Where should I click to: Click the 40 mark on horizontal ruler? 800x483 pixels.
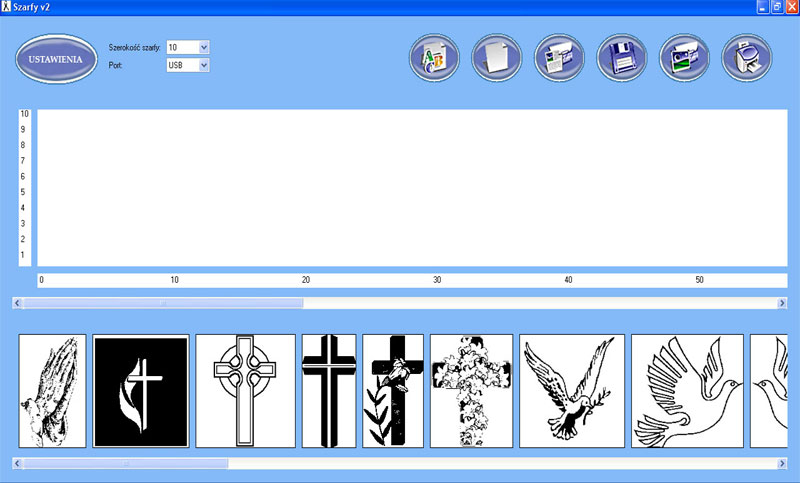[x=568, y=280]
